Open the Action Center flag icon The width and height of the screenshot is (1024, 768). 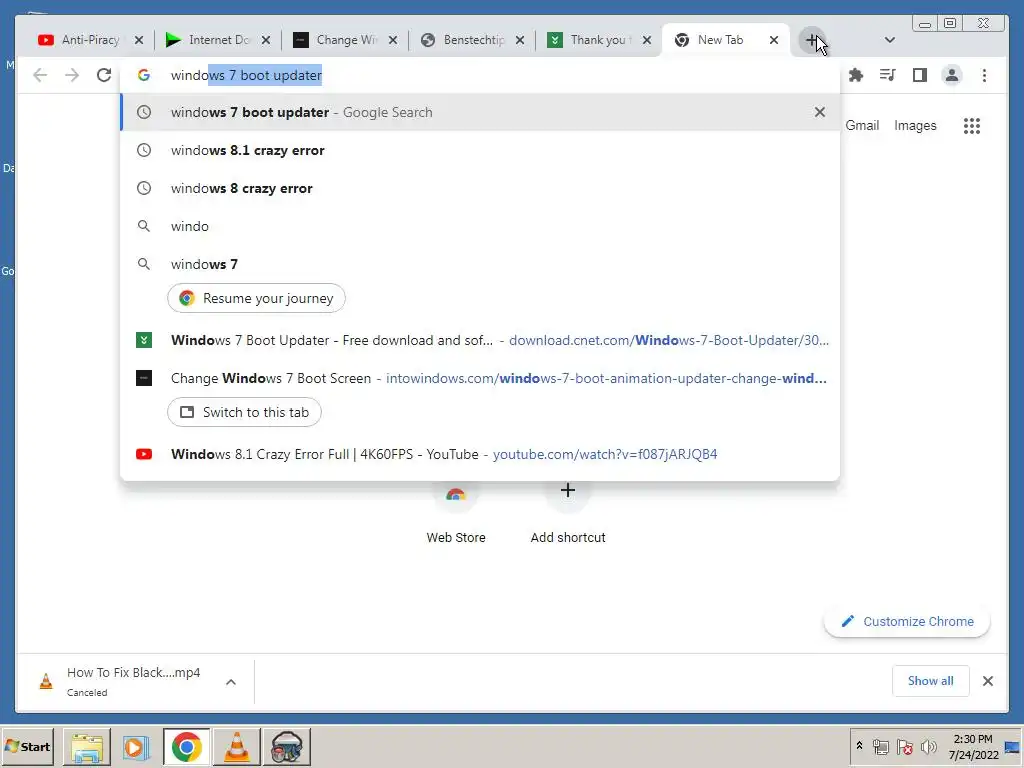[x=904, y=746]
